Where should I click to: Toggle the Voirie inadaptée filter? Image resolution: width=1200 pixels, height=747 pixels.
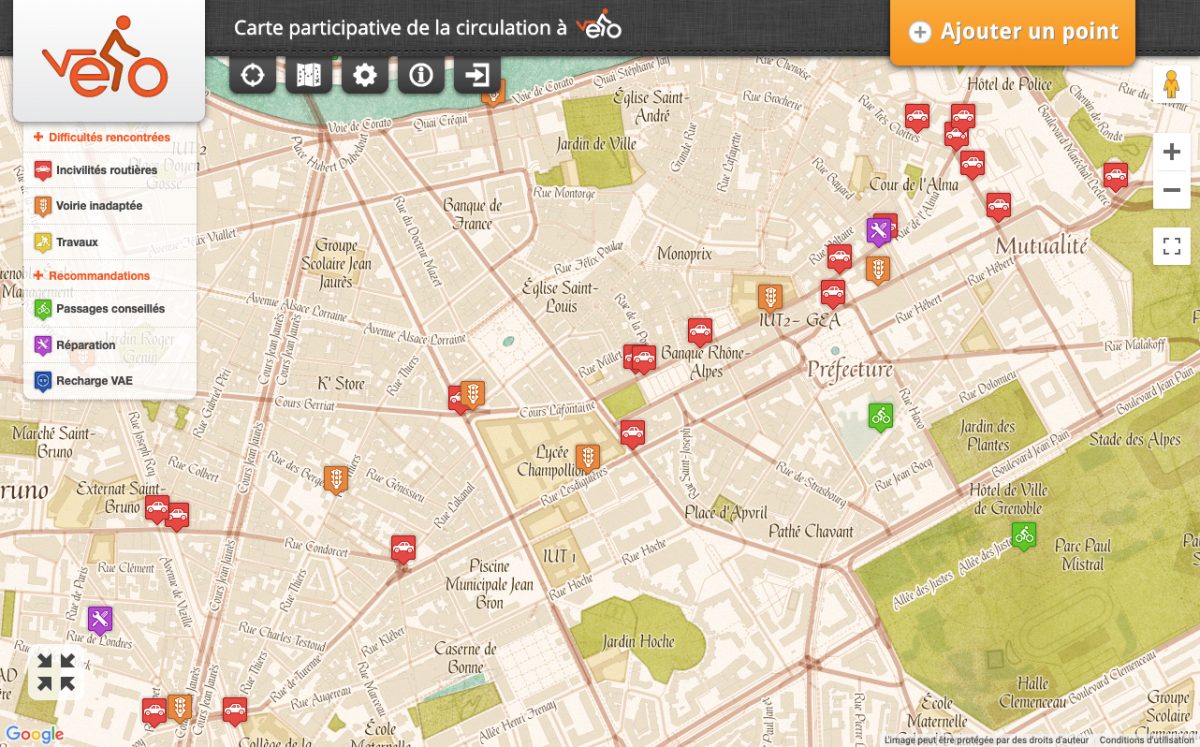[99, 206]
